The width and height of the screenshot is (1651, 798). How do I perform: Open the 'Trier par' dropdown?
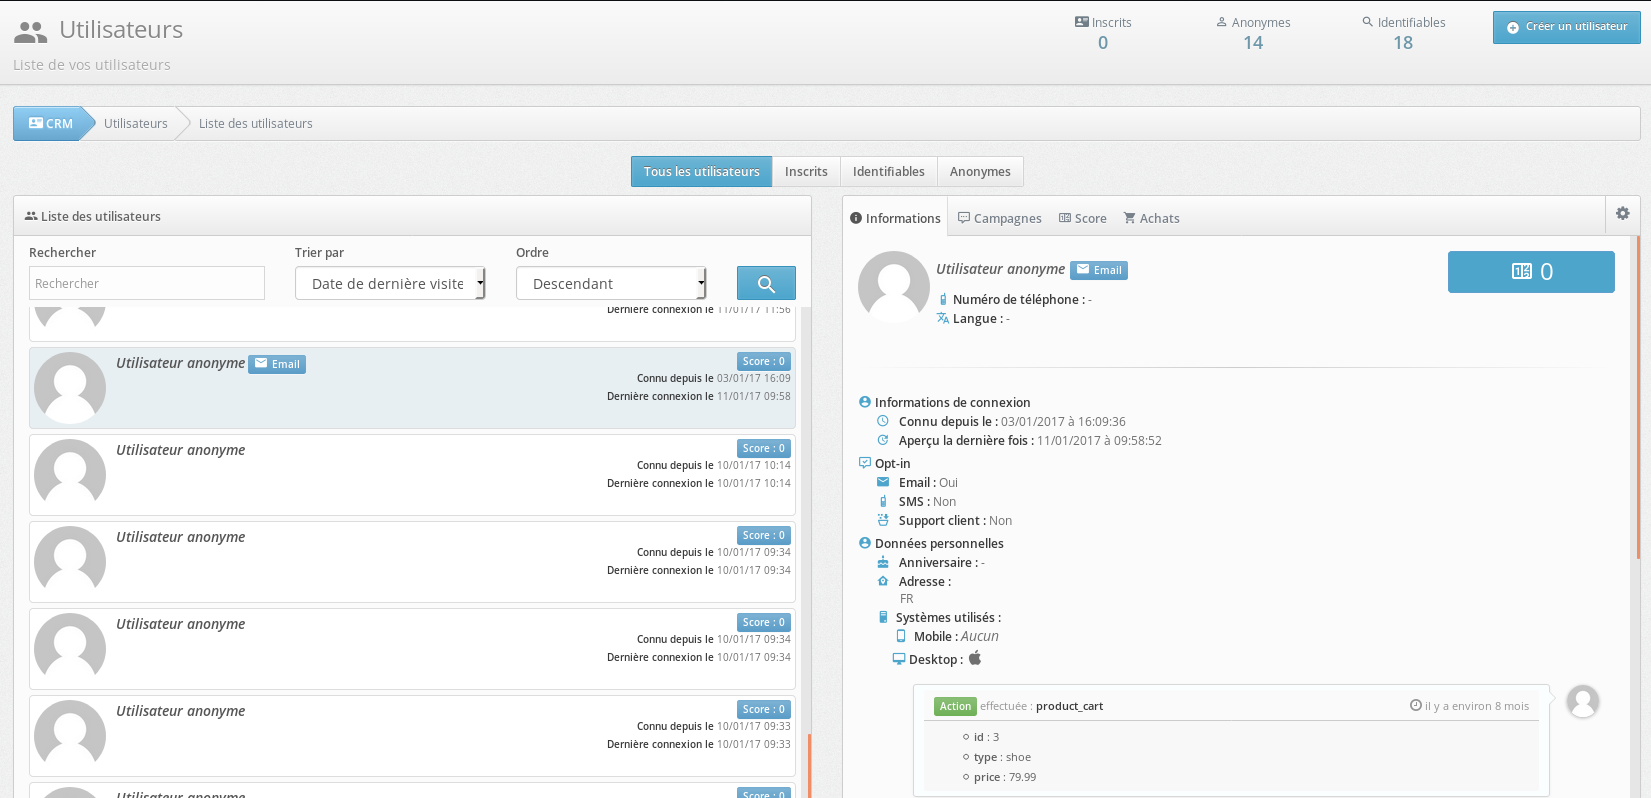pos(389,284)
